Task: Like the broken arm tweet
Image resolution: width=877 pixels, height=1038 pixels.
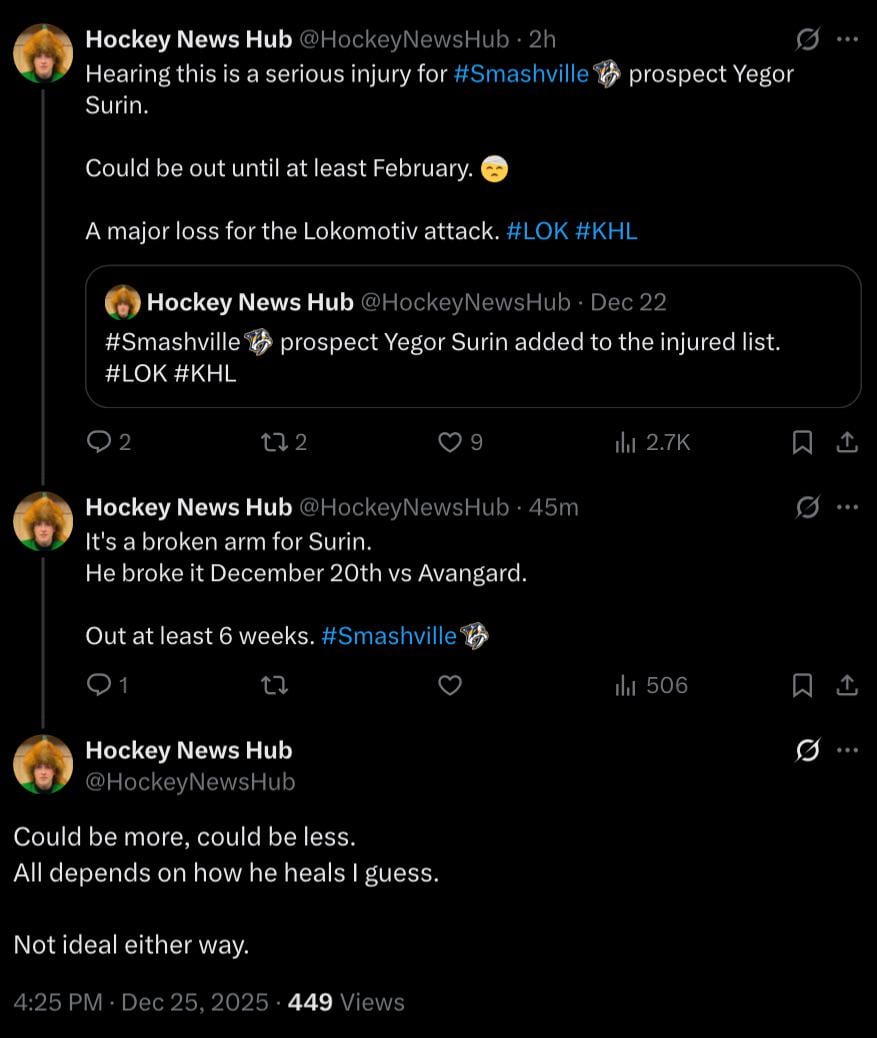Action: (x=451, y=685)
